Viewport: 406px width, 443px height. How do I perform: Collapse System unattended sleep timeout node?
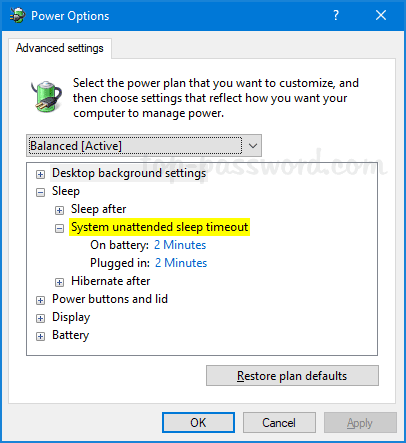(59, 228)
